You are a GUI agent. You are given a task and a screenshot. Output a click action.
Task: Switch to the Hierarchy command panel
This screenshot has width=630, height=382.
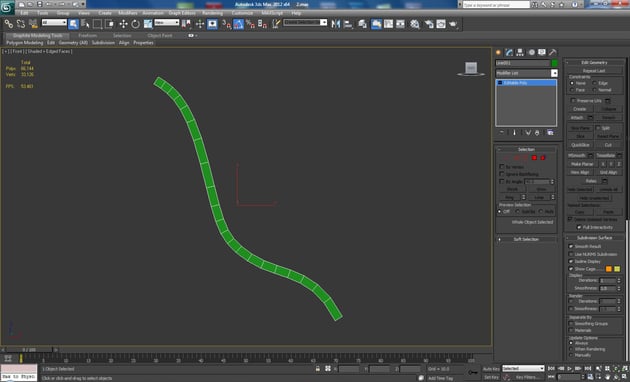pyautogui.click(x=520, y=52)
